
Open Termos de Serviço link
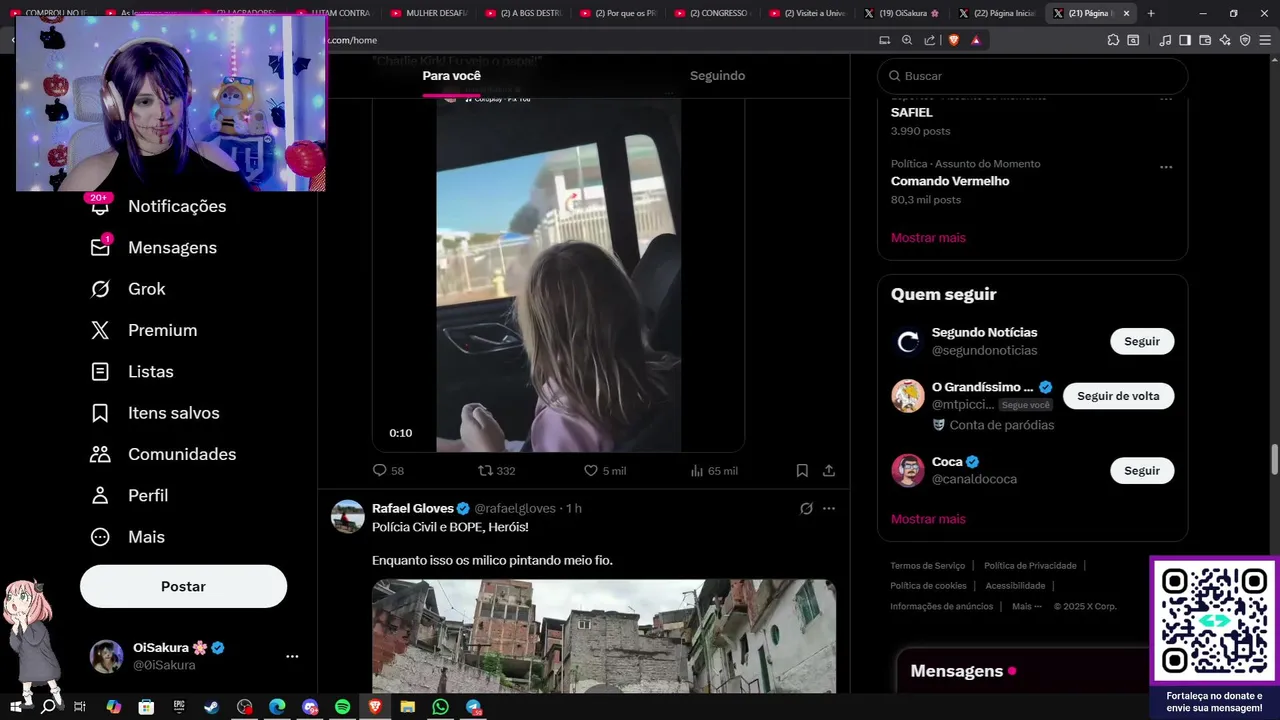[x=928, y=566]
